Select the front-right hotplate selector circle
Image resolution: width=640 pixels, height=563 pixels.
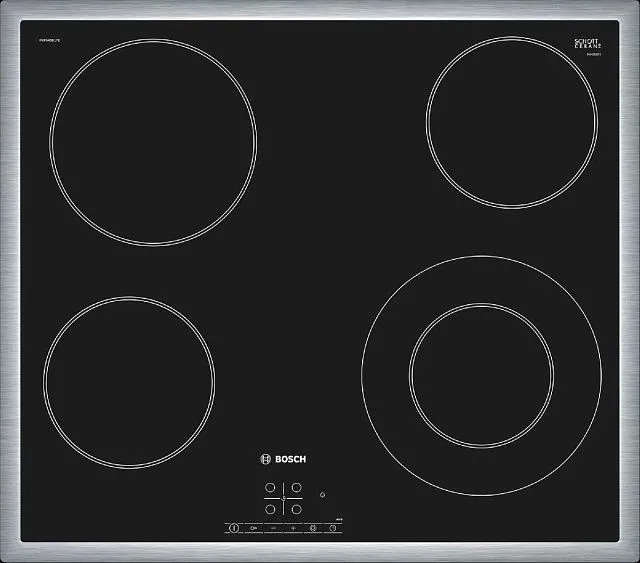coord(297,510)
